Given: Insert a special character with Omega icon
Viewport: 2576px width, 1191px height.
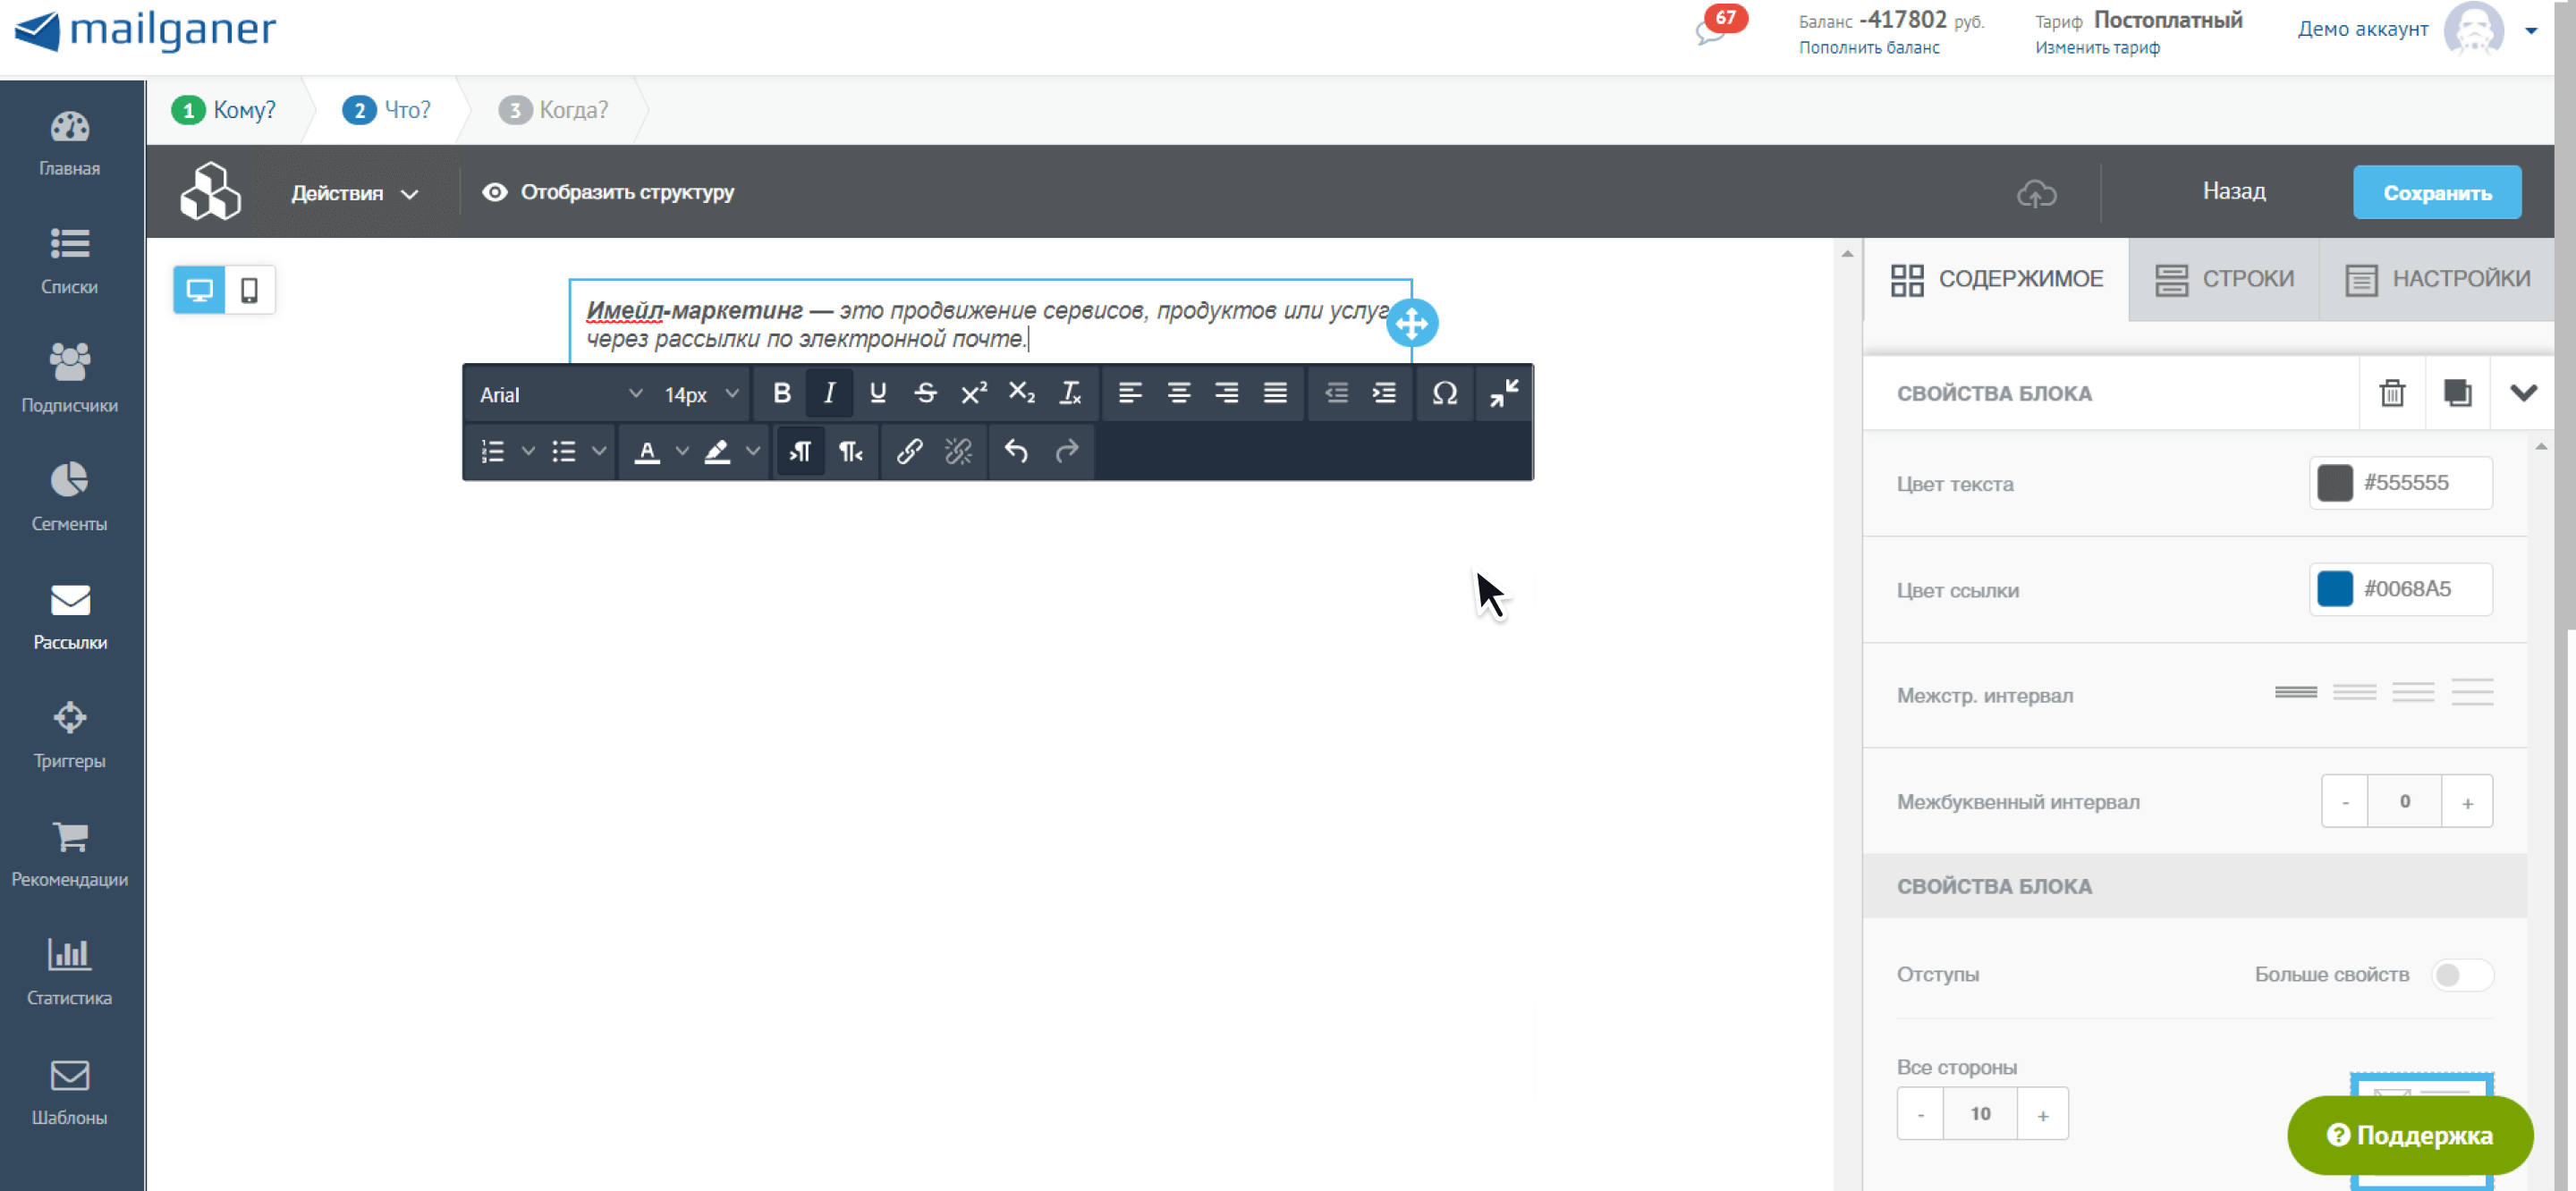Looking at the screenshot, I should pos(1443,393).
